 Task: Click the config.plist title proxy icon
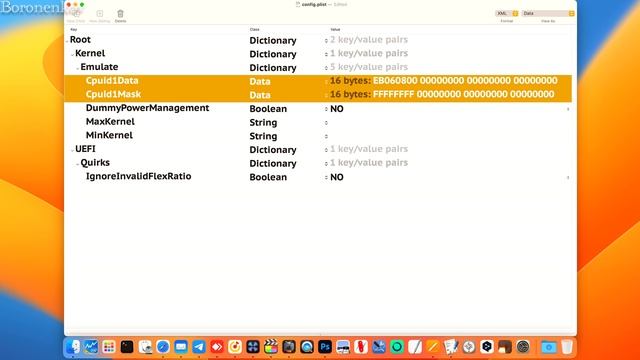(x=298, y=4)
